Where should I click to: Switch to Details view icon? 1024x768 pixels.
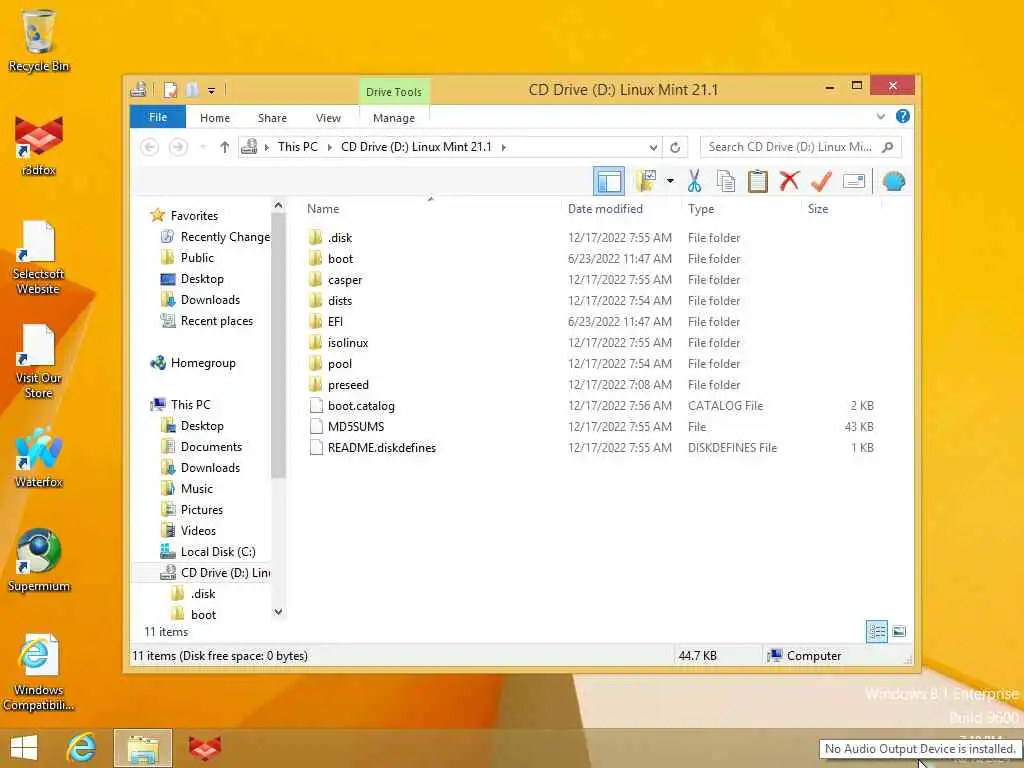876,632
